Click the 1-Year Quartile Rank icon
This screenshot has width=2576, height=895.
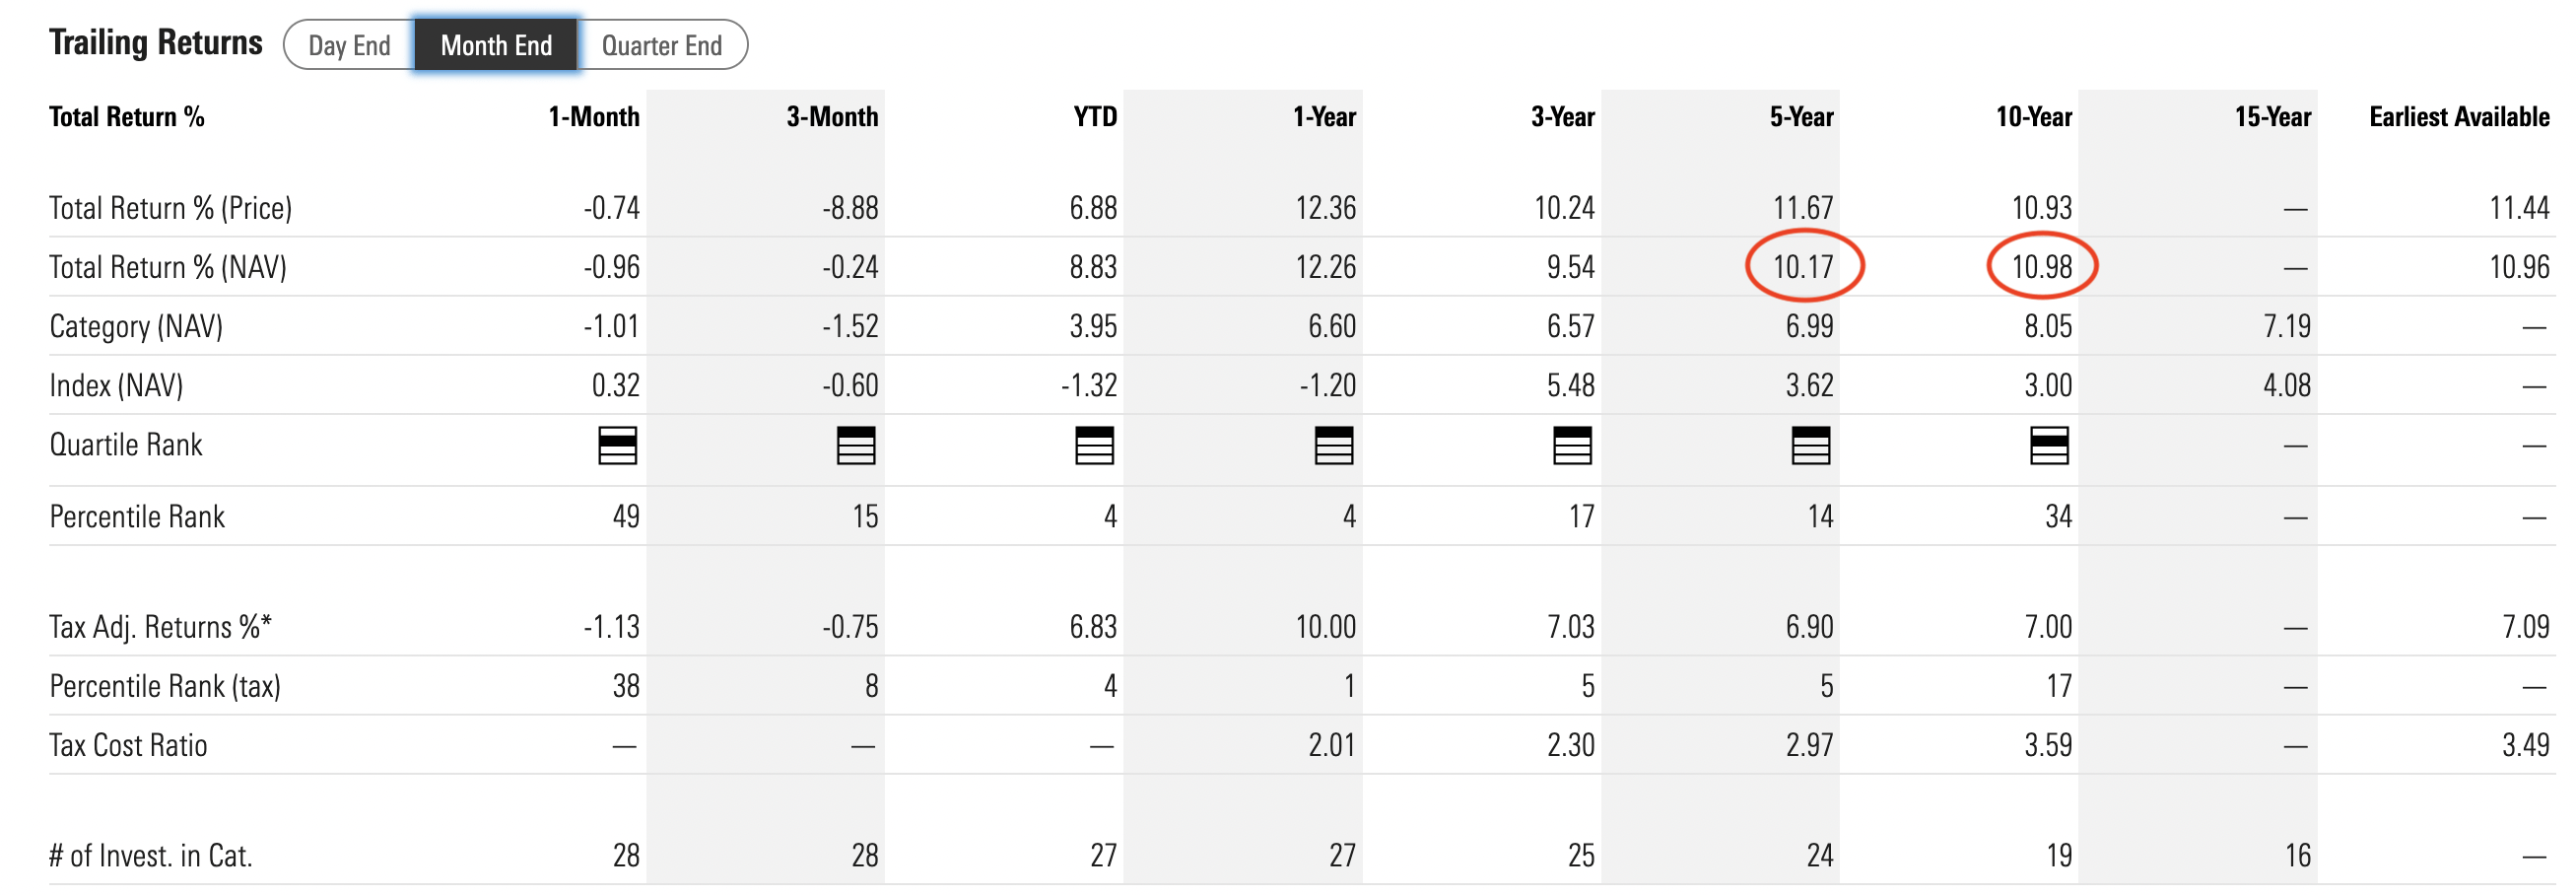pyautogui.click(x=1336, y=447)
